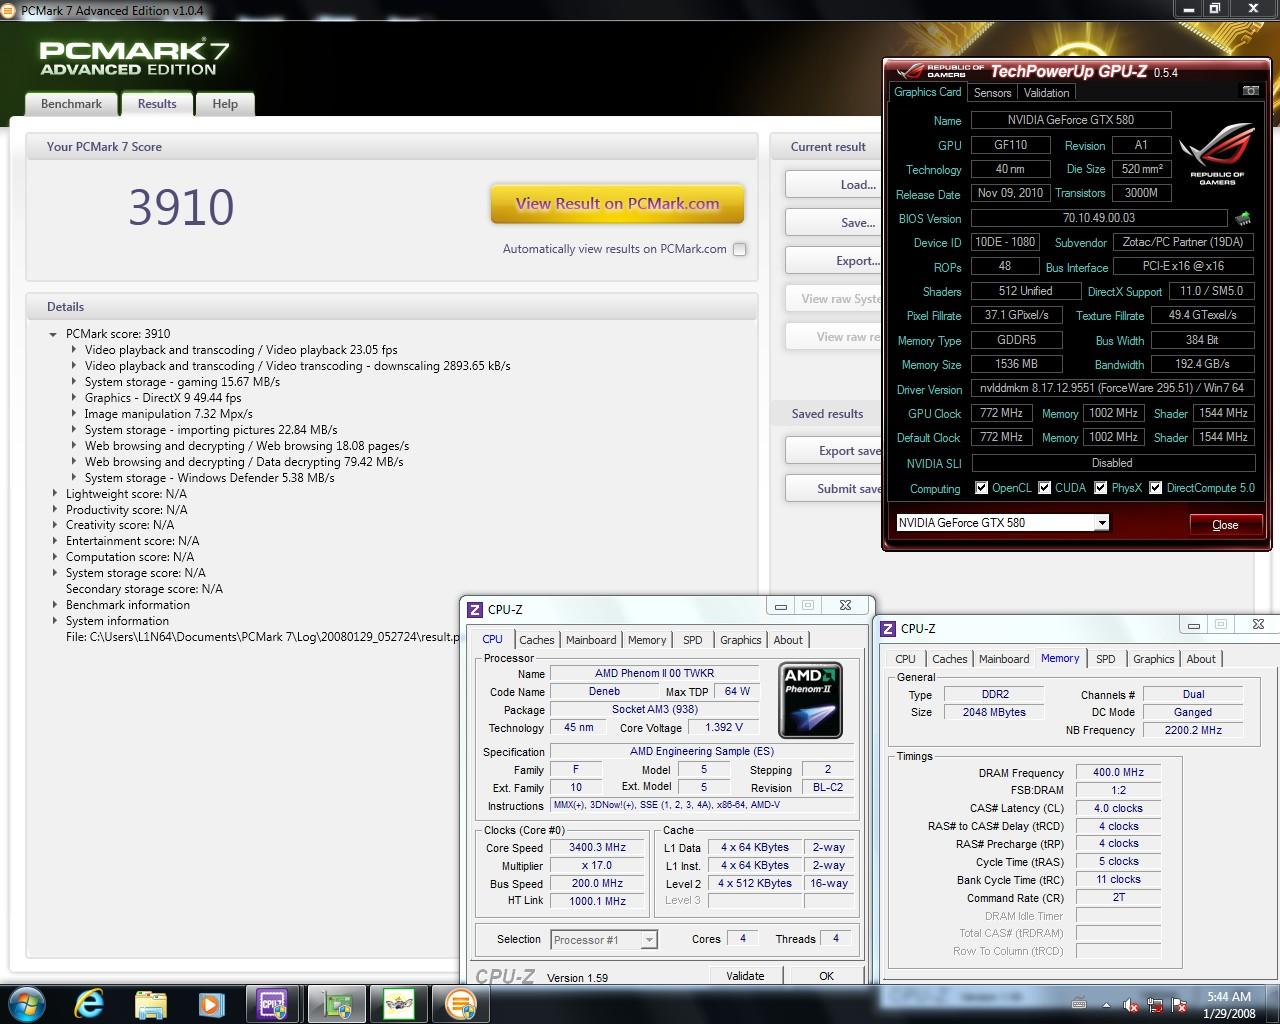Collapse the PCMark score: 3910 tree node
Image resolution: width=1280 pixels, height=1024 pixels.
53,334
